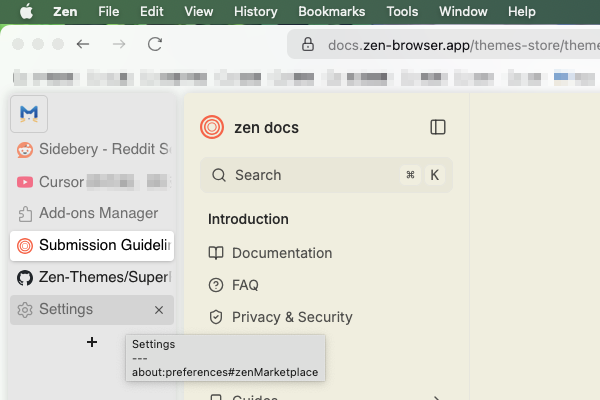Click the Reddit favicon on Sidebery tab

(25, 150)
